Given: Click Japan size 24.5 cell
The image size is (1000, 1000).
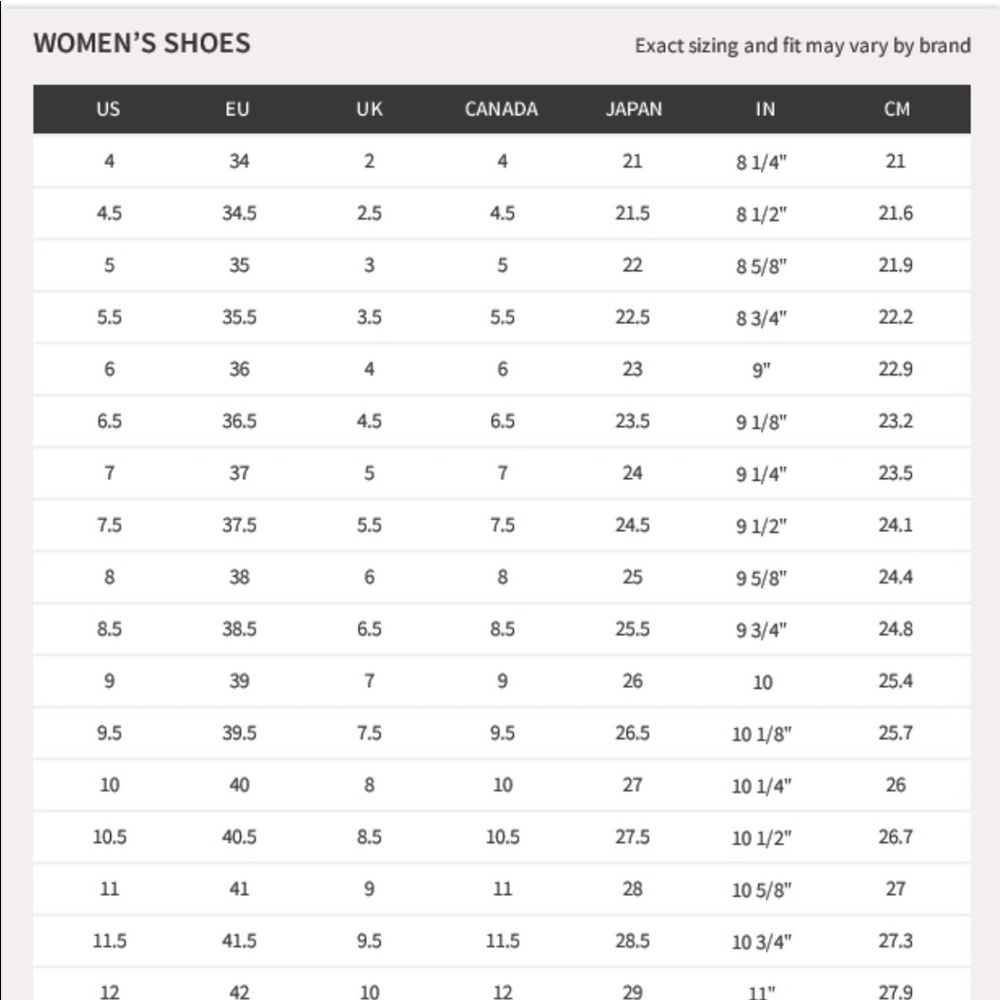Looking at the screenshot, I should tap(632, 525).
